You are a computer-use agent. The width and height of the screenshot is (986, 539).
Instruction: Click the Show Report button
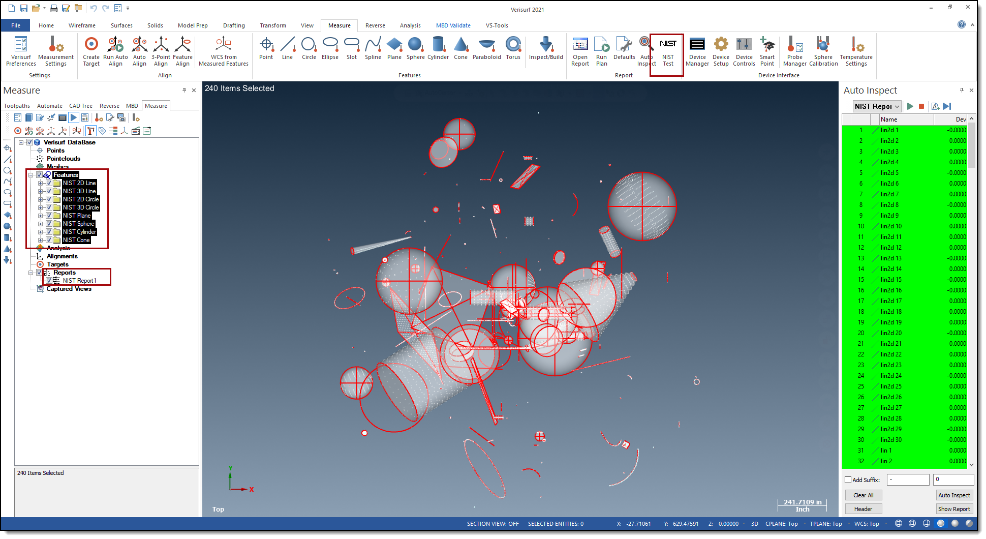click(x=954, y=508)
